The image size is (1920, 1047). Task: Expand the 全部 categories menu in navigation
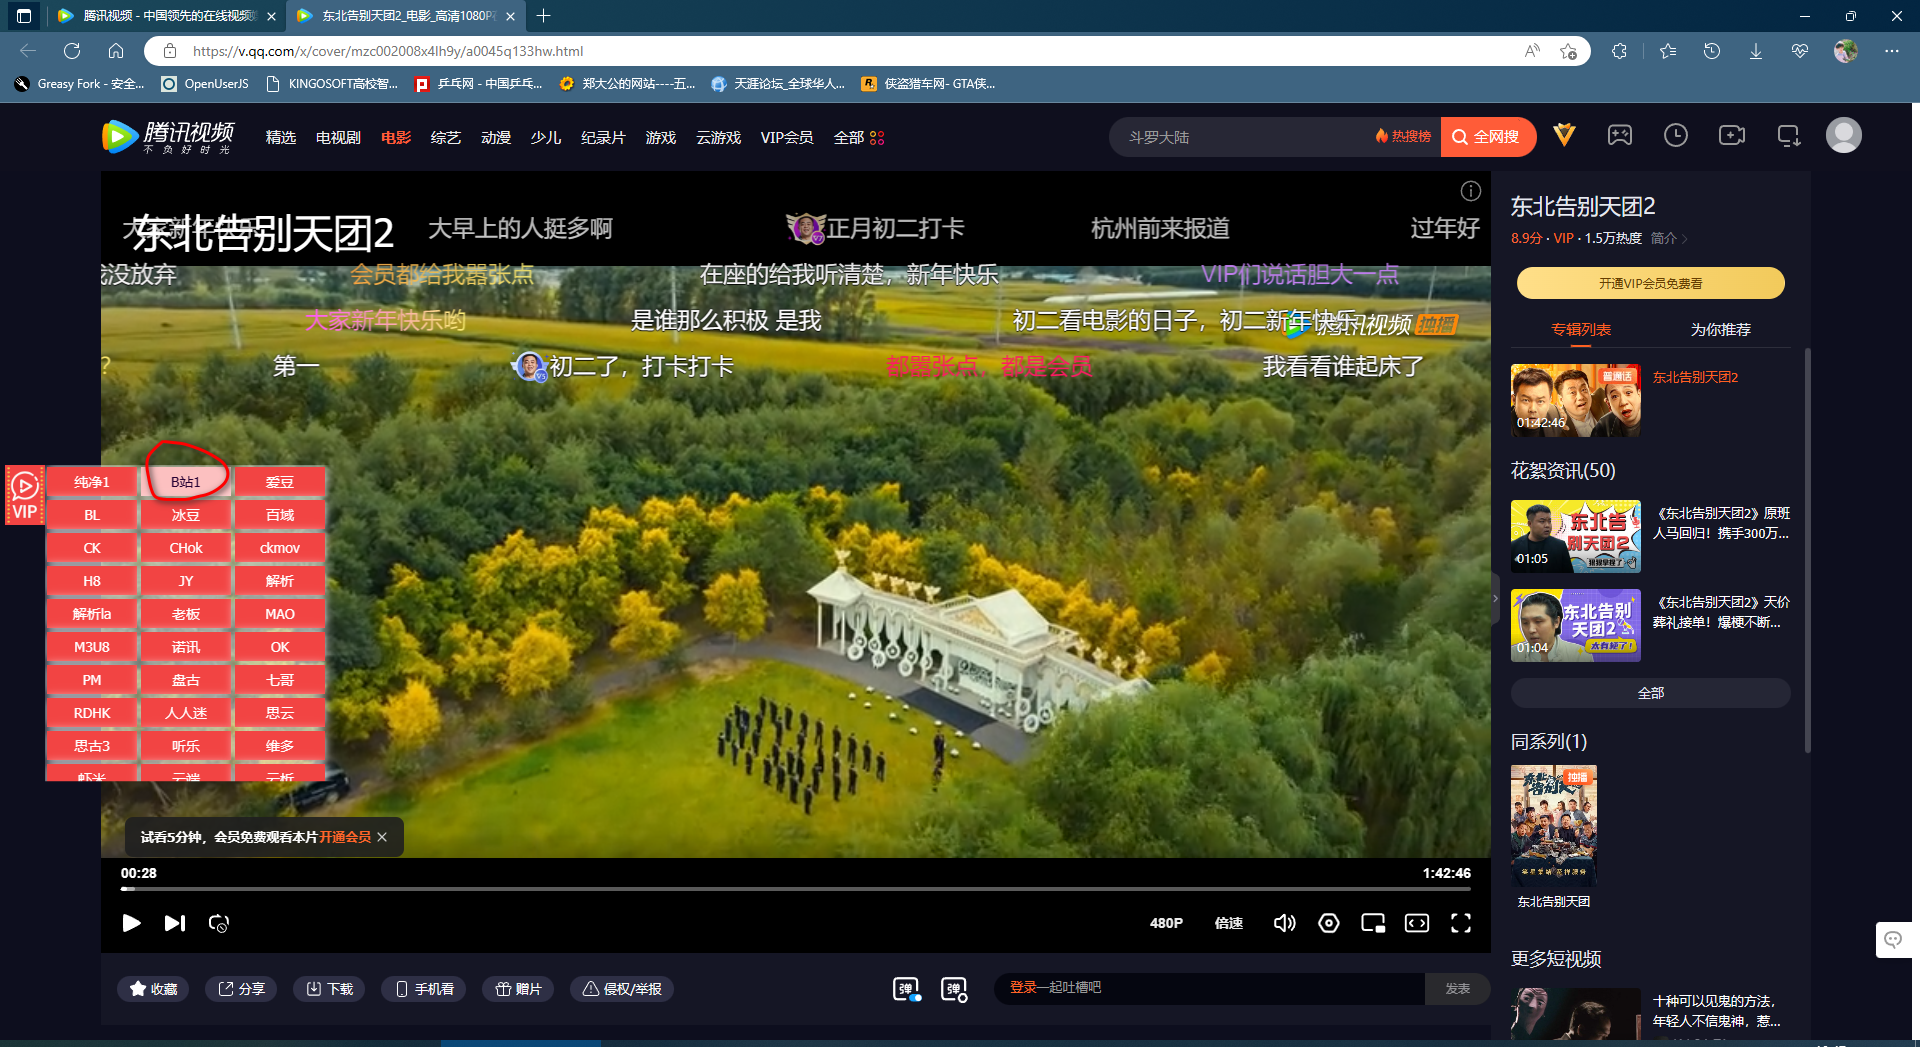859,137
